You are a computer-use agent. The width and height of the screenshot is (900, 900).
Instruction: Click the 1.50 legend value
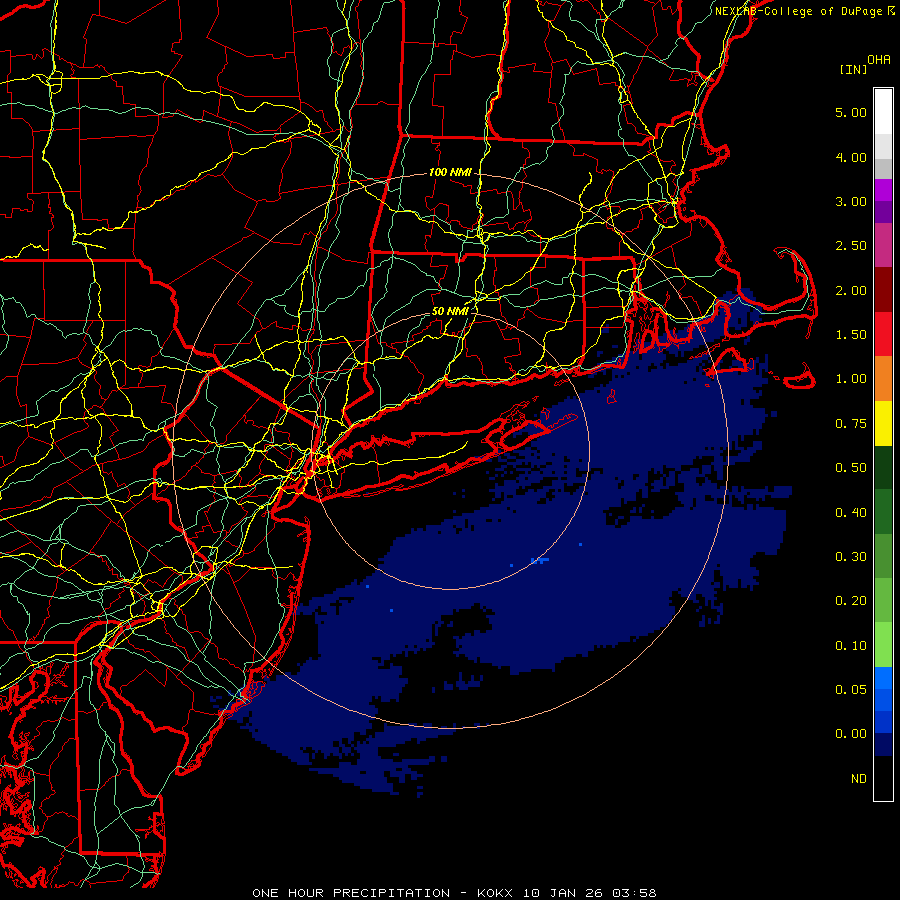tap(851, 335)
